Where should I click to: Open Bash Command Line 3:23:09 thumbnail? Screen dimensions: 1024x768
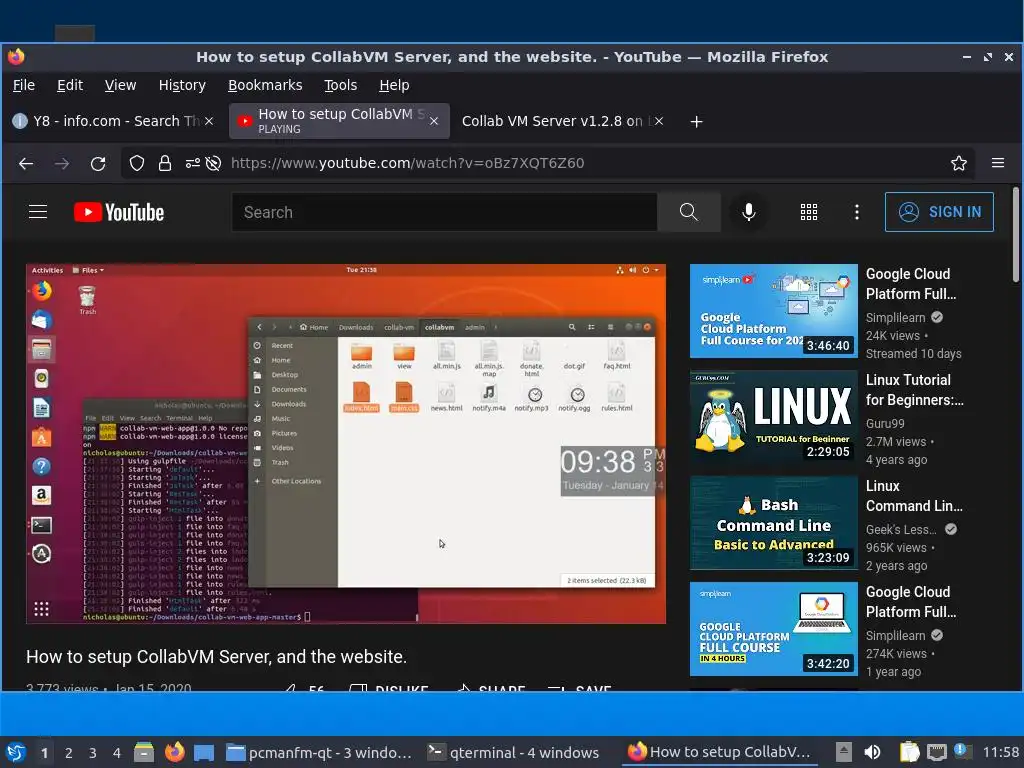pyautogui.click(x=773, y=522)
